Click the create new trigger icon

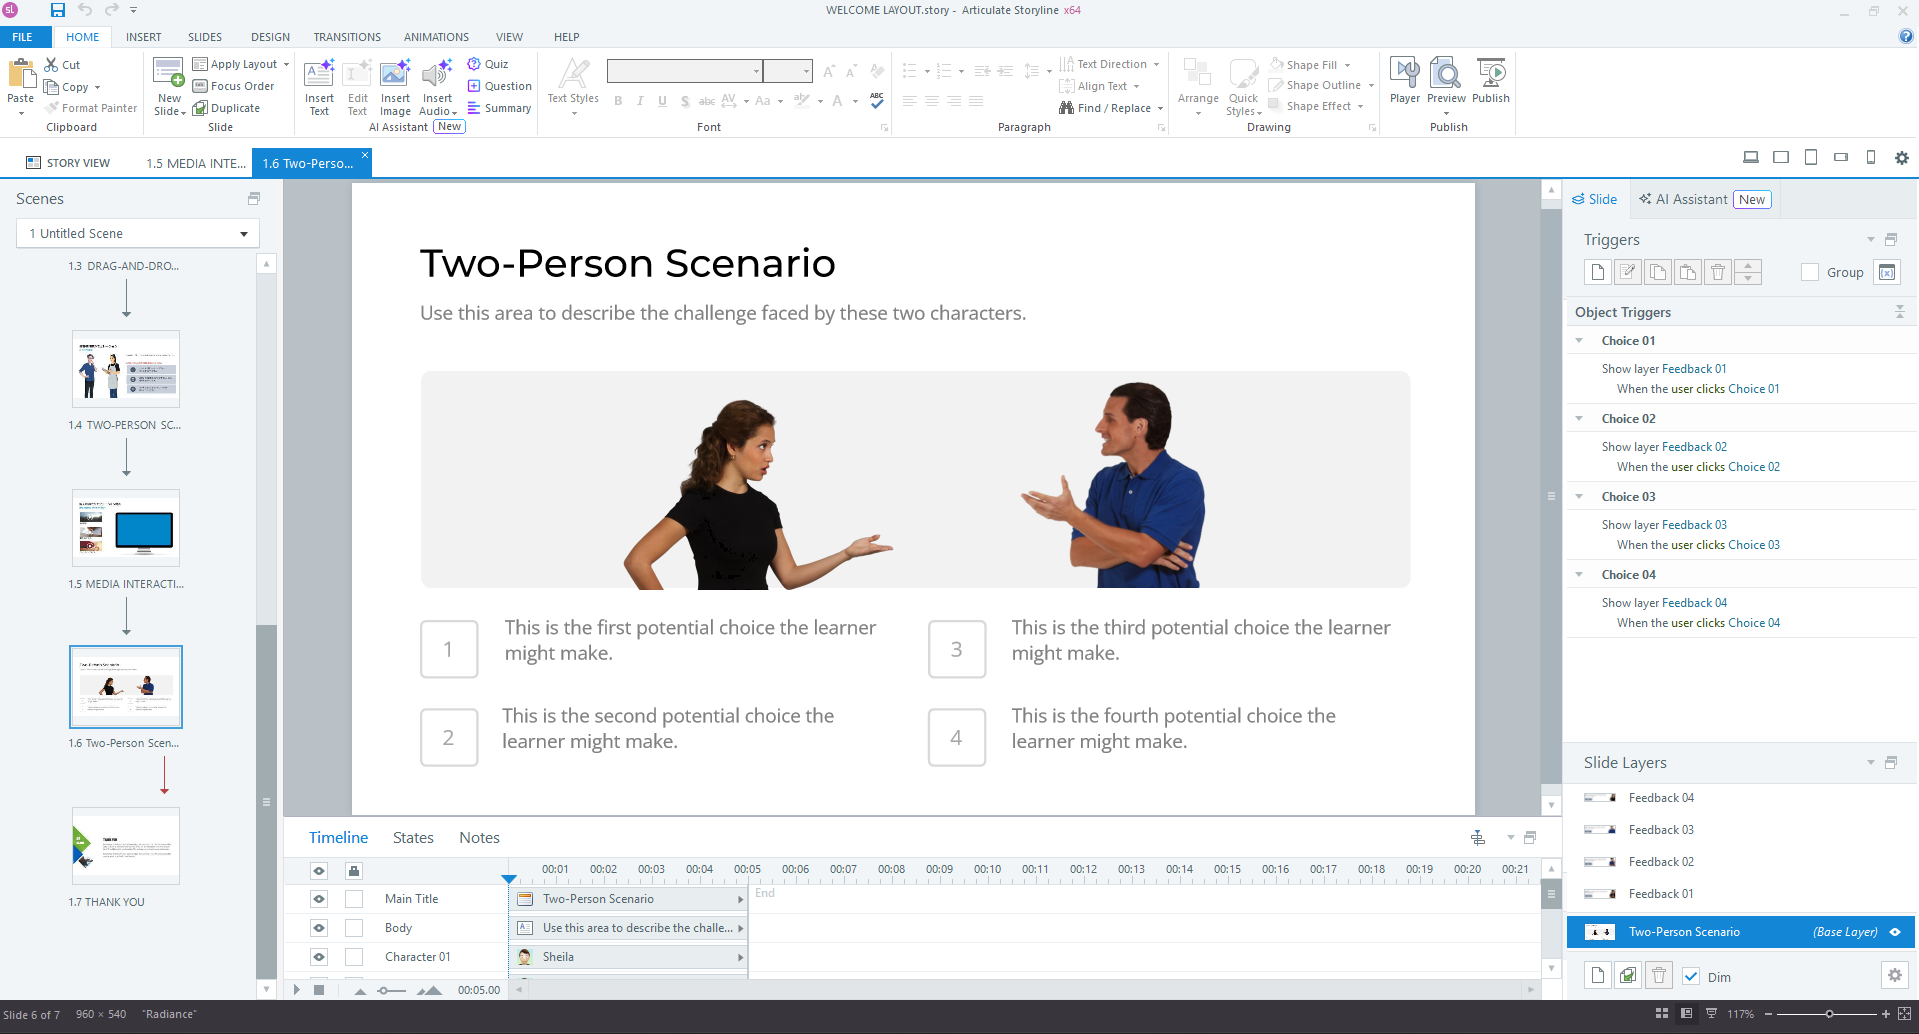pyautogui.click(x=1597, y=272)
